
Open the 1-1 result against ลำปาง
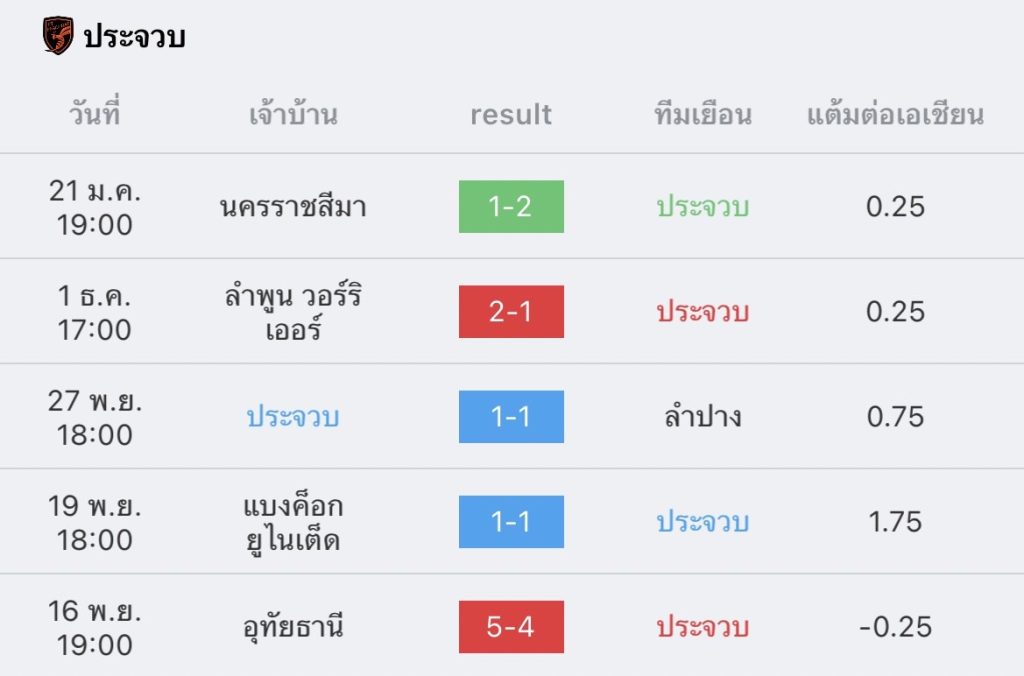pos(511,417)
